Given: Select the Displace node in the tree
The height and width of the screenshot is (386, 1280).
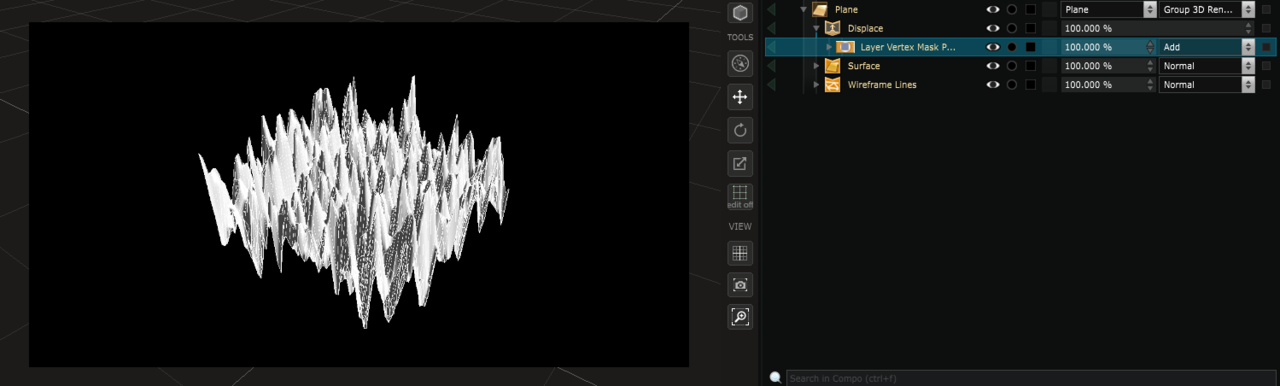Looking at the screenshot, I should point(865,28).
